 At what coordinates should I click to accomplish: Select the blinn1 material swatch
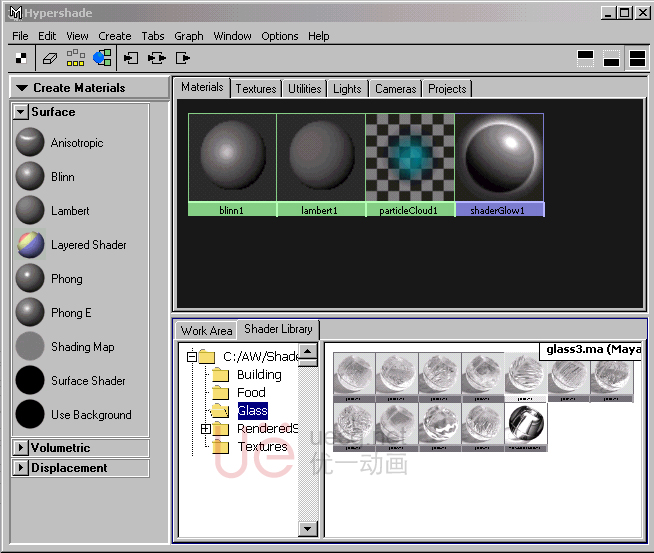[232, 165]
